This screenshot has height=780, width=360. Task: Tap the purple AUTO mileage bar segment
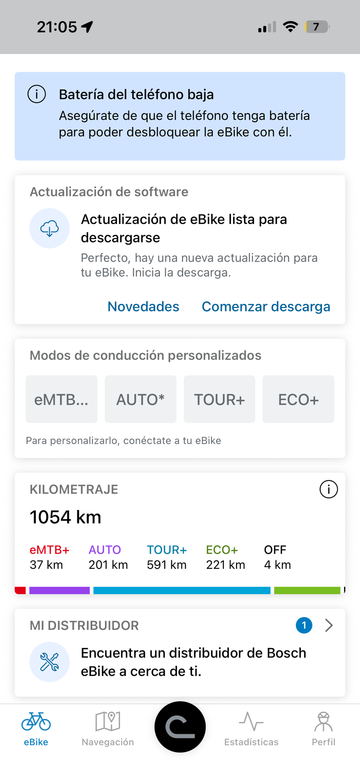[60, 590]
